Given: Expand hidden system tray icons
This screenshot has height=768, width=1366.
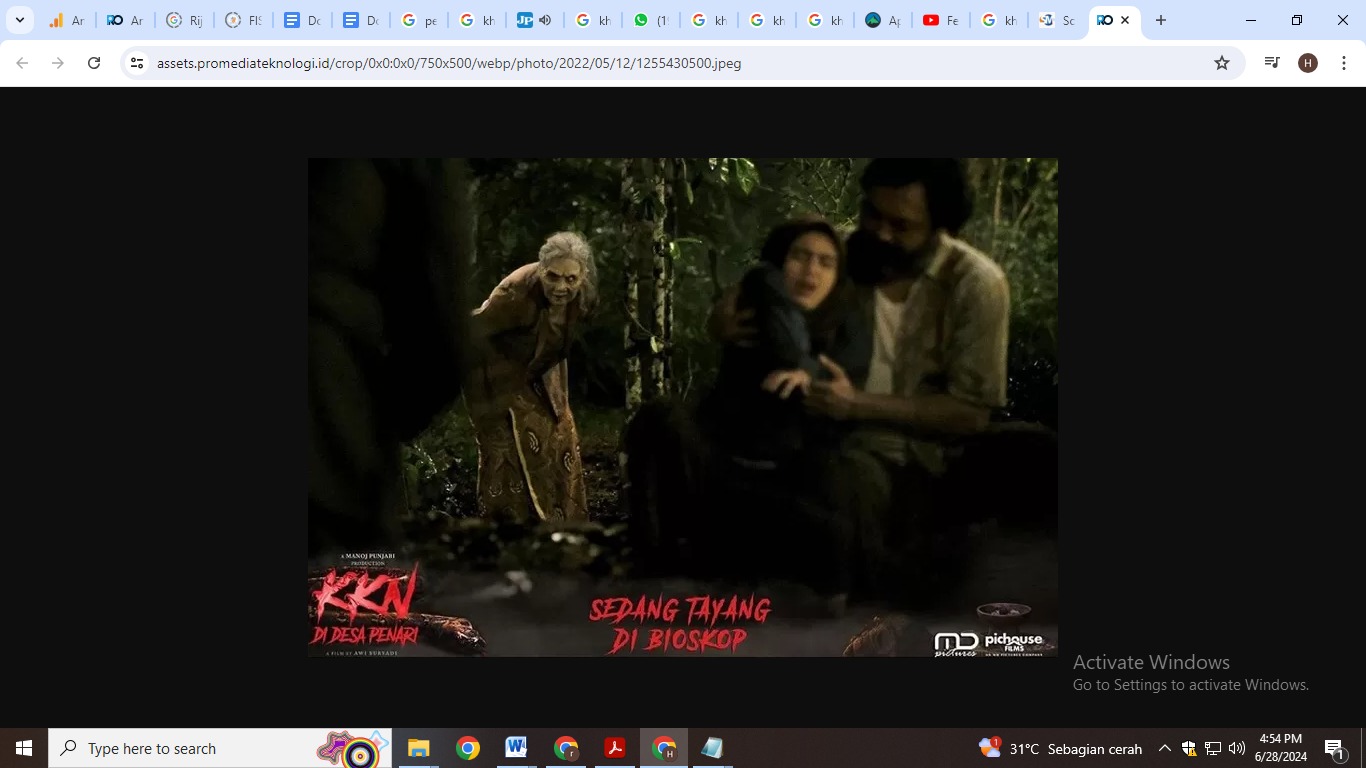Looking at the screenshot, I should point(1164,748).
